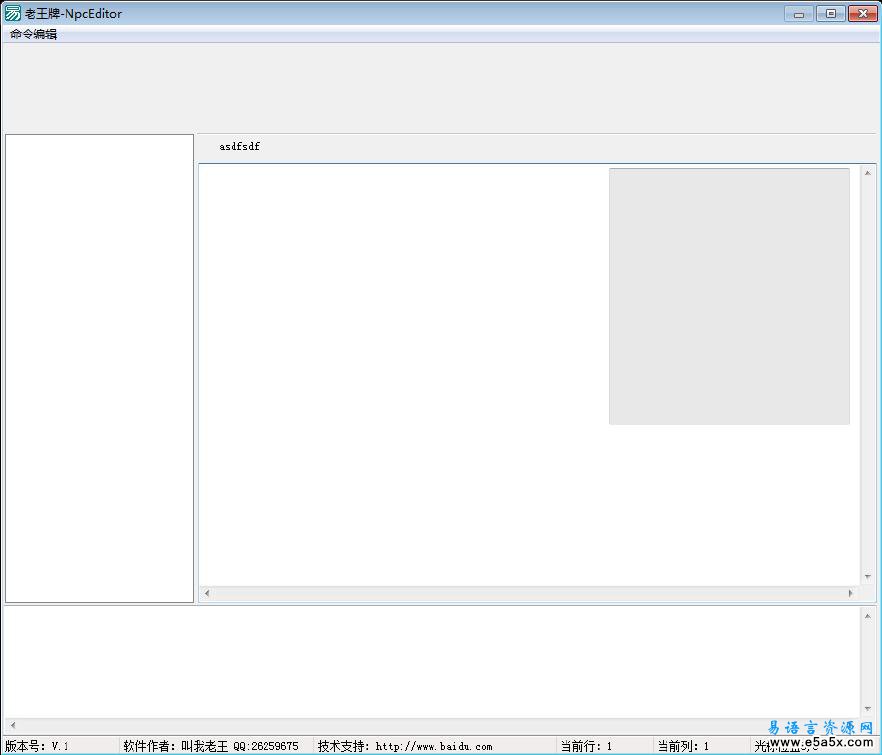
Task: Minimize the NpcEditor window
Action: pyautogui.click(x=799, y=14)
